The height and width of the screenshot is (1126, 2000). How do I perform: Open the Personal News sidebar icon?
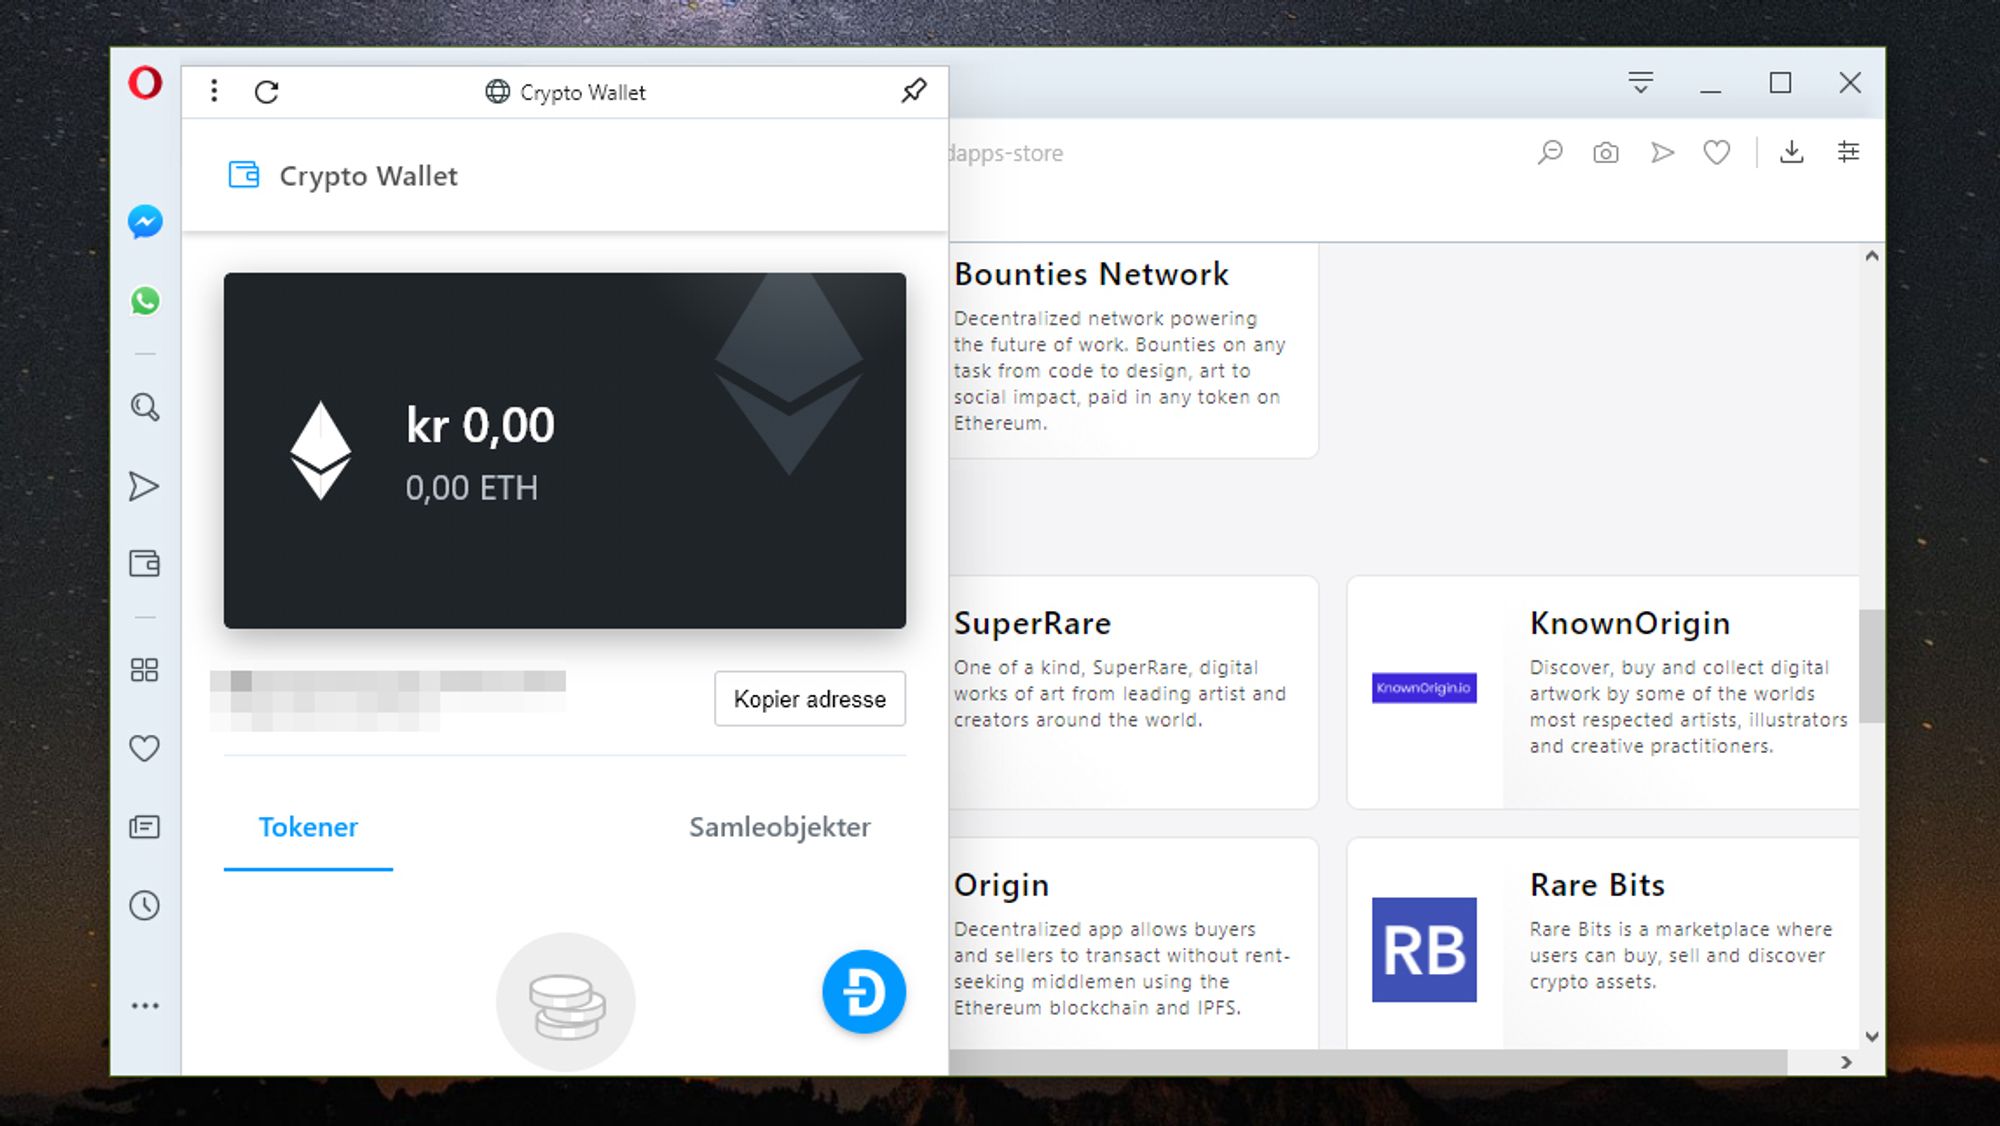(145, 827)
